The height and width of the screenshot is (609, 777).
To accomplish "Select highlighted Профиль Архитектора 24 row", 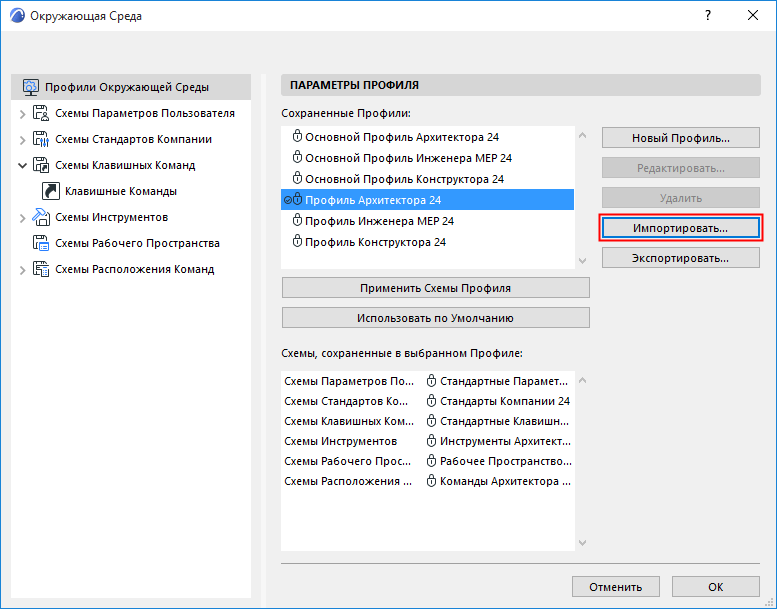I will (428, 200).
